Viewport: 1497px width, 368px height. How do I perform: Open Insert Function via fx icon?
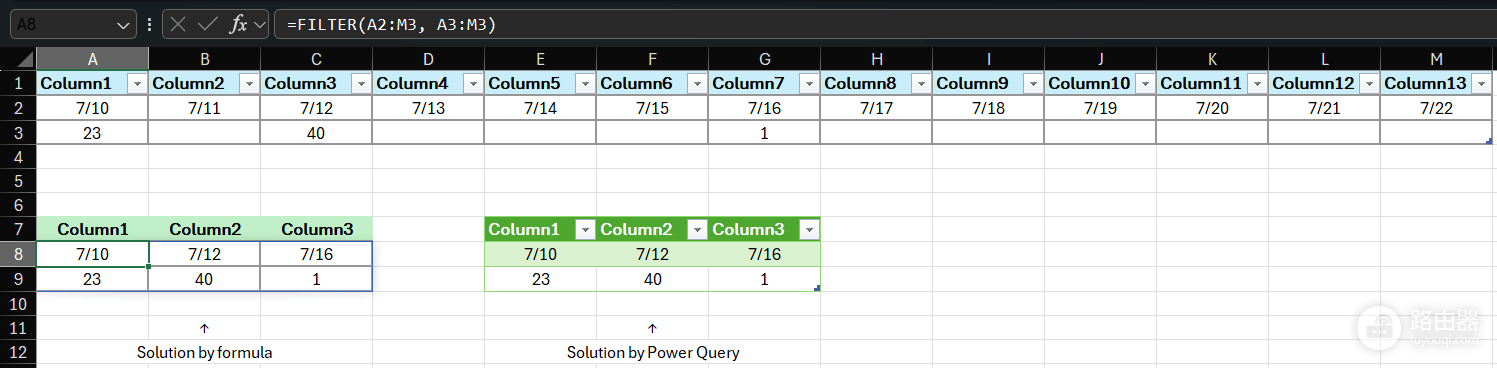238,25
